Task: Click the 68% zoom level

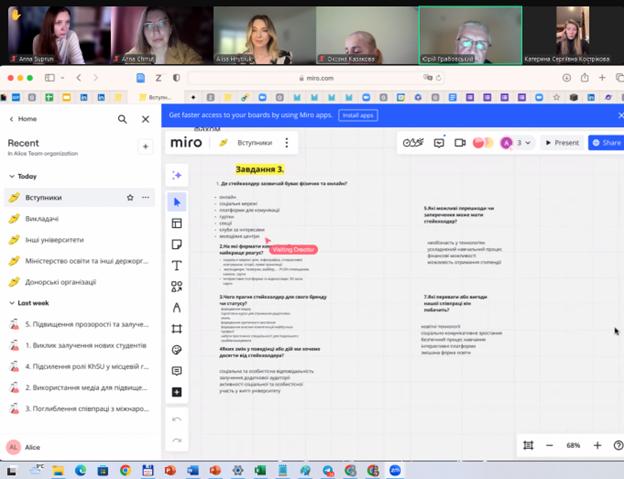Action: [x=573, y=445]
